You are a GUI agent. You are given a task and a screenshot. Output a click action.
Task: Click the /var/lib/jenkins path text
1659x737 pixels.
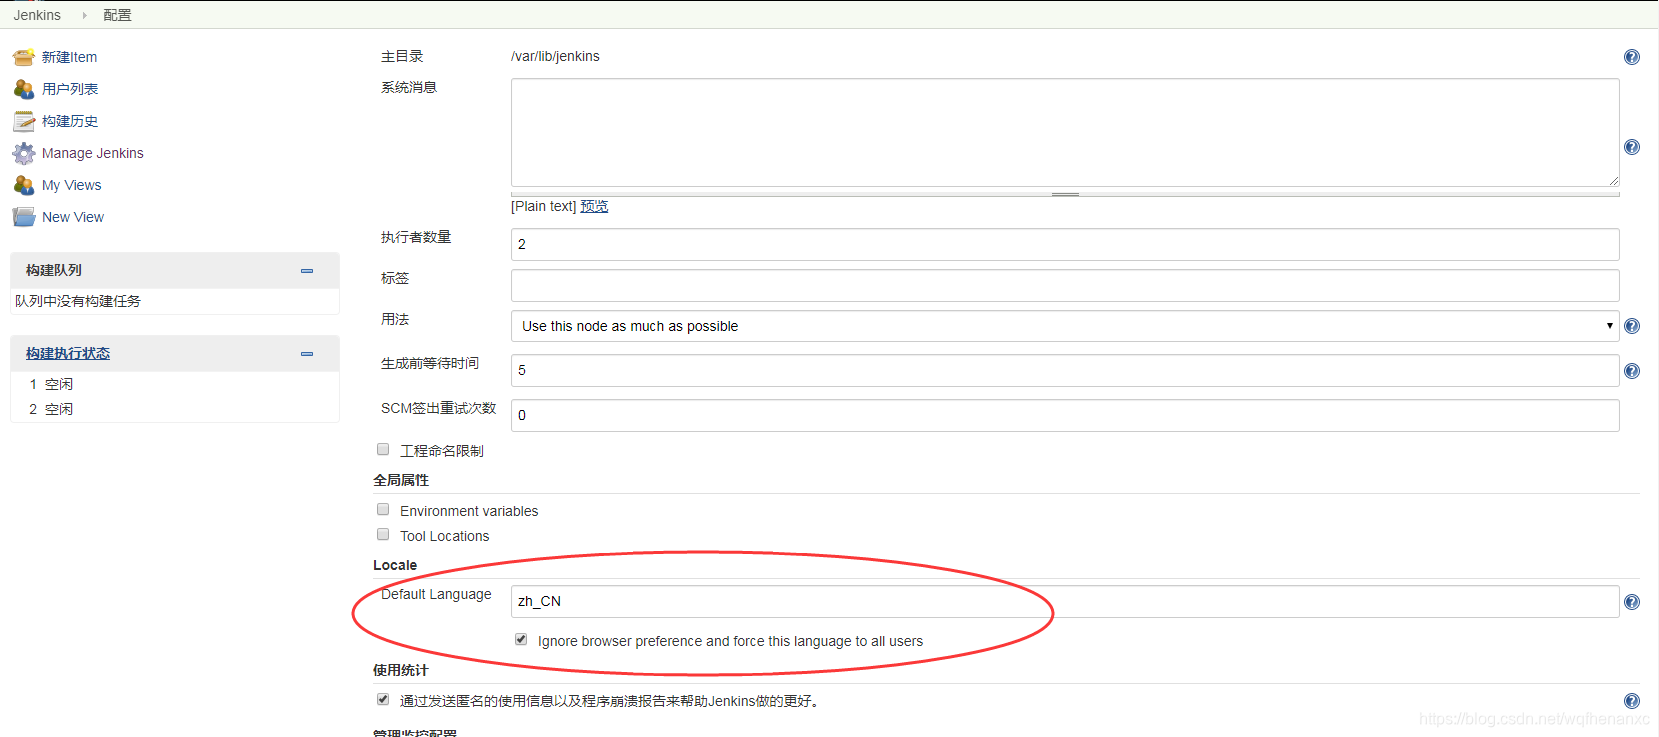(x=555, y=56)
